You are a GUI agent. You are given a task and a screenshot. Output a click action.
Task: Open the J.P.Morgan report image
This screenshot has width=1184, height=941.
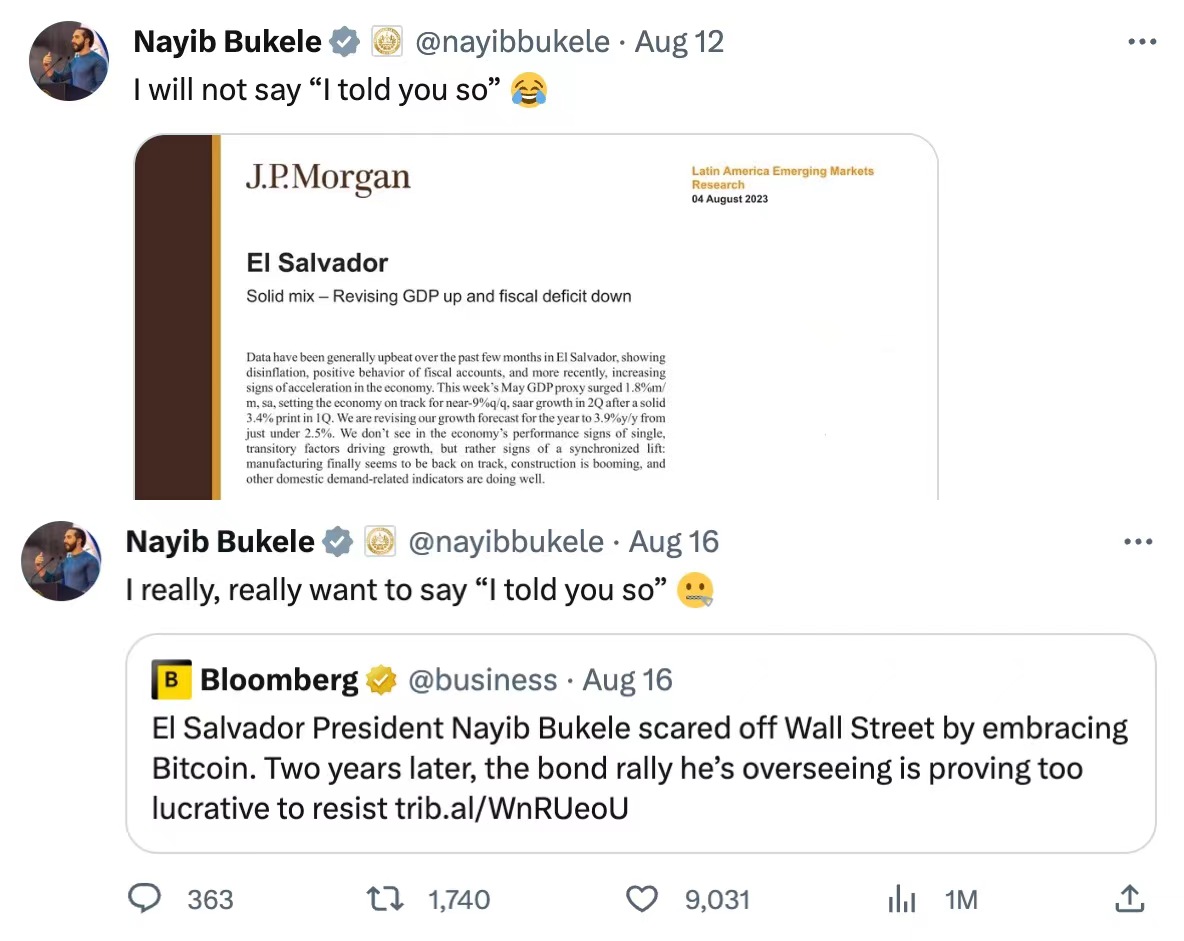coord(536,316)
